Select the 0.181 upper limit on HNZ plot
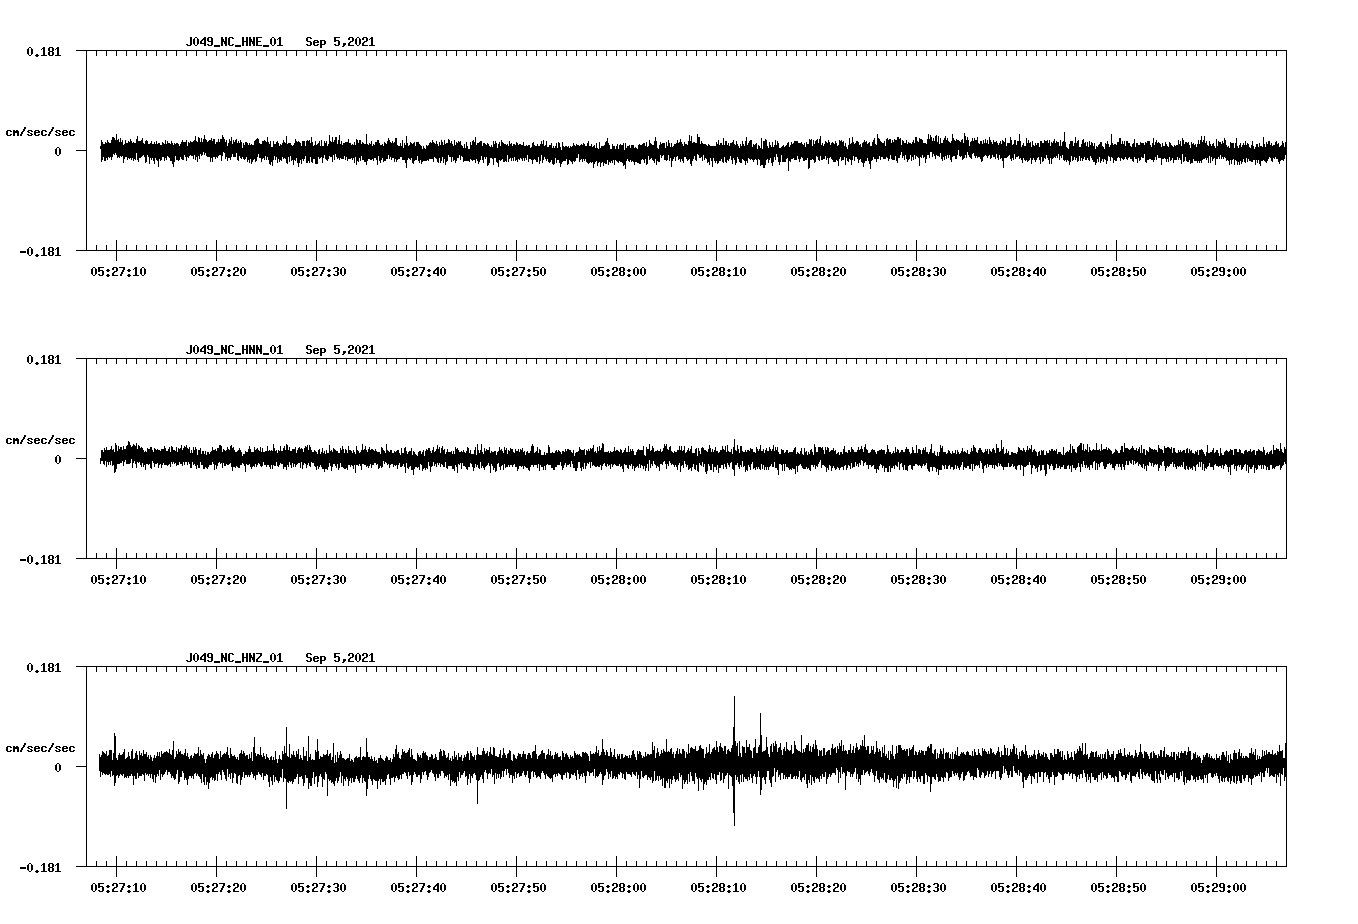 [x=43, y=667]
